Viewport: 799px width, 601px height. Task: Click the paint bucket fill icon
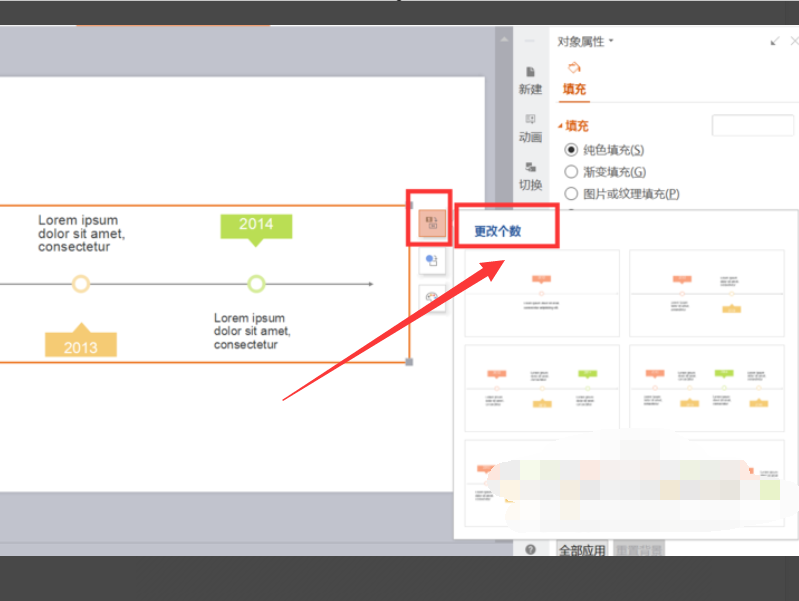coord(574,68)
